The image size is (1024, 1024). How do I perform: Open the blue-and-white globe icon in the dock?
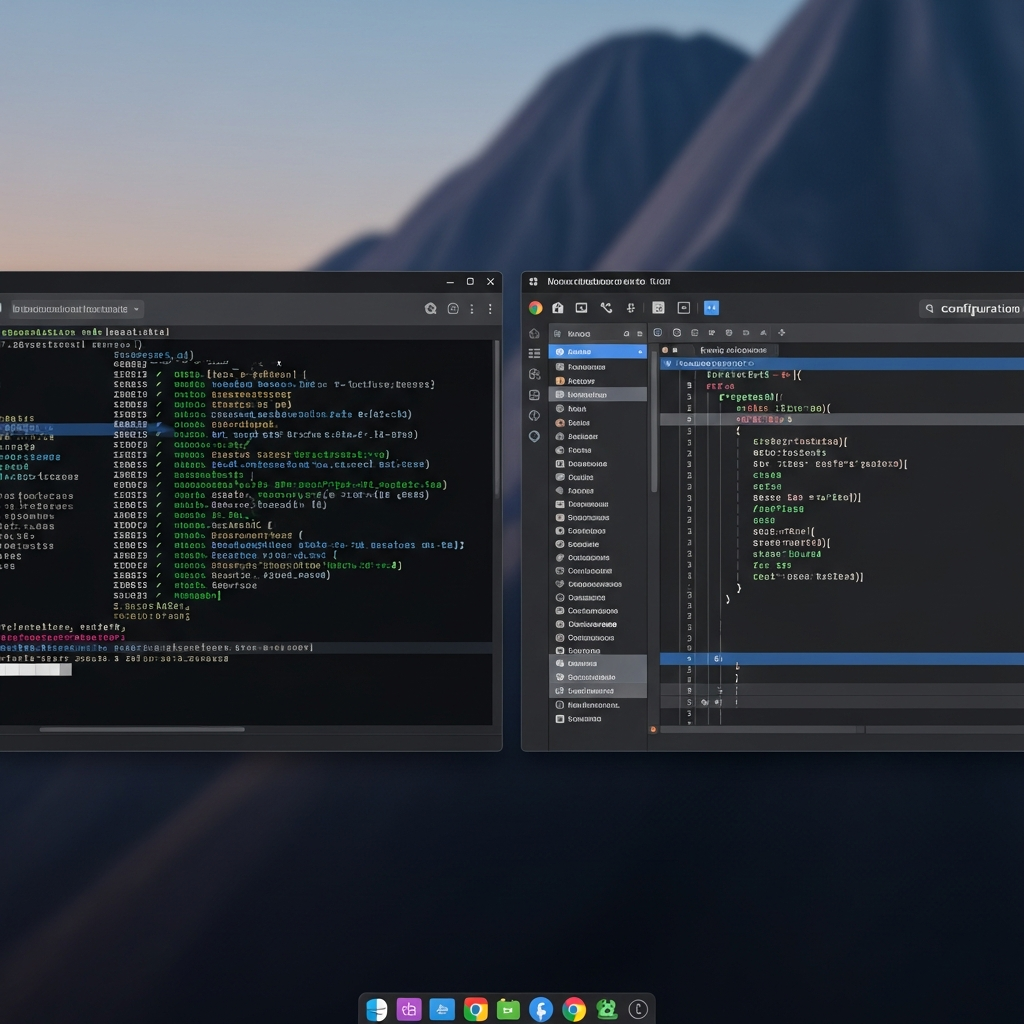click(x=377, y=1010)
